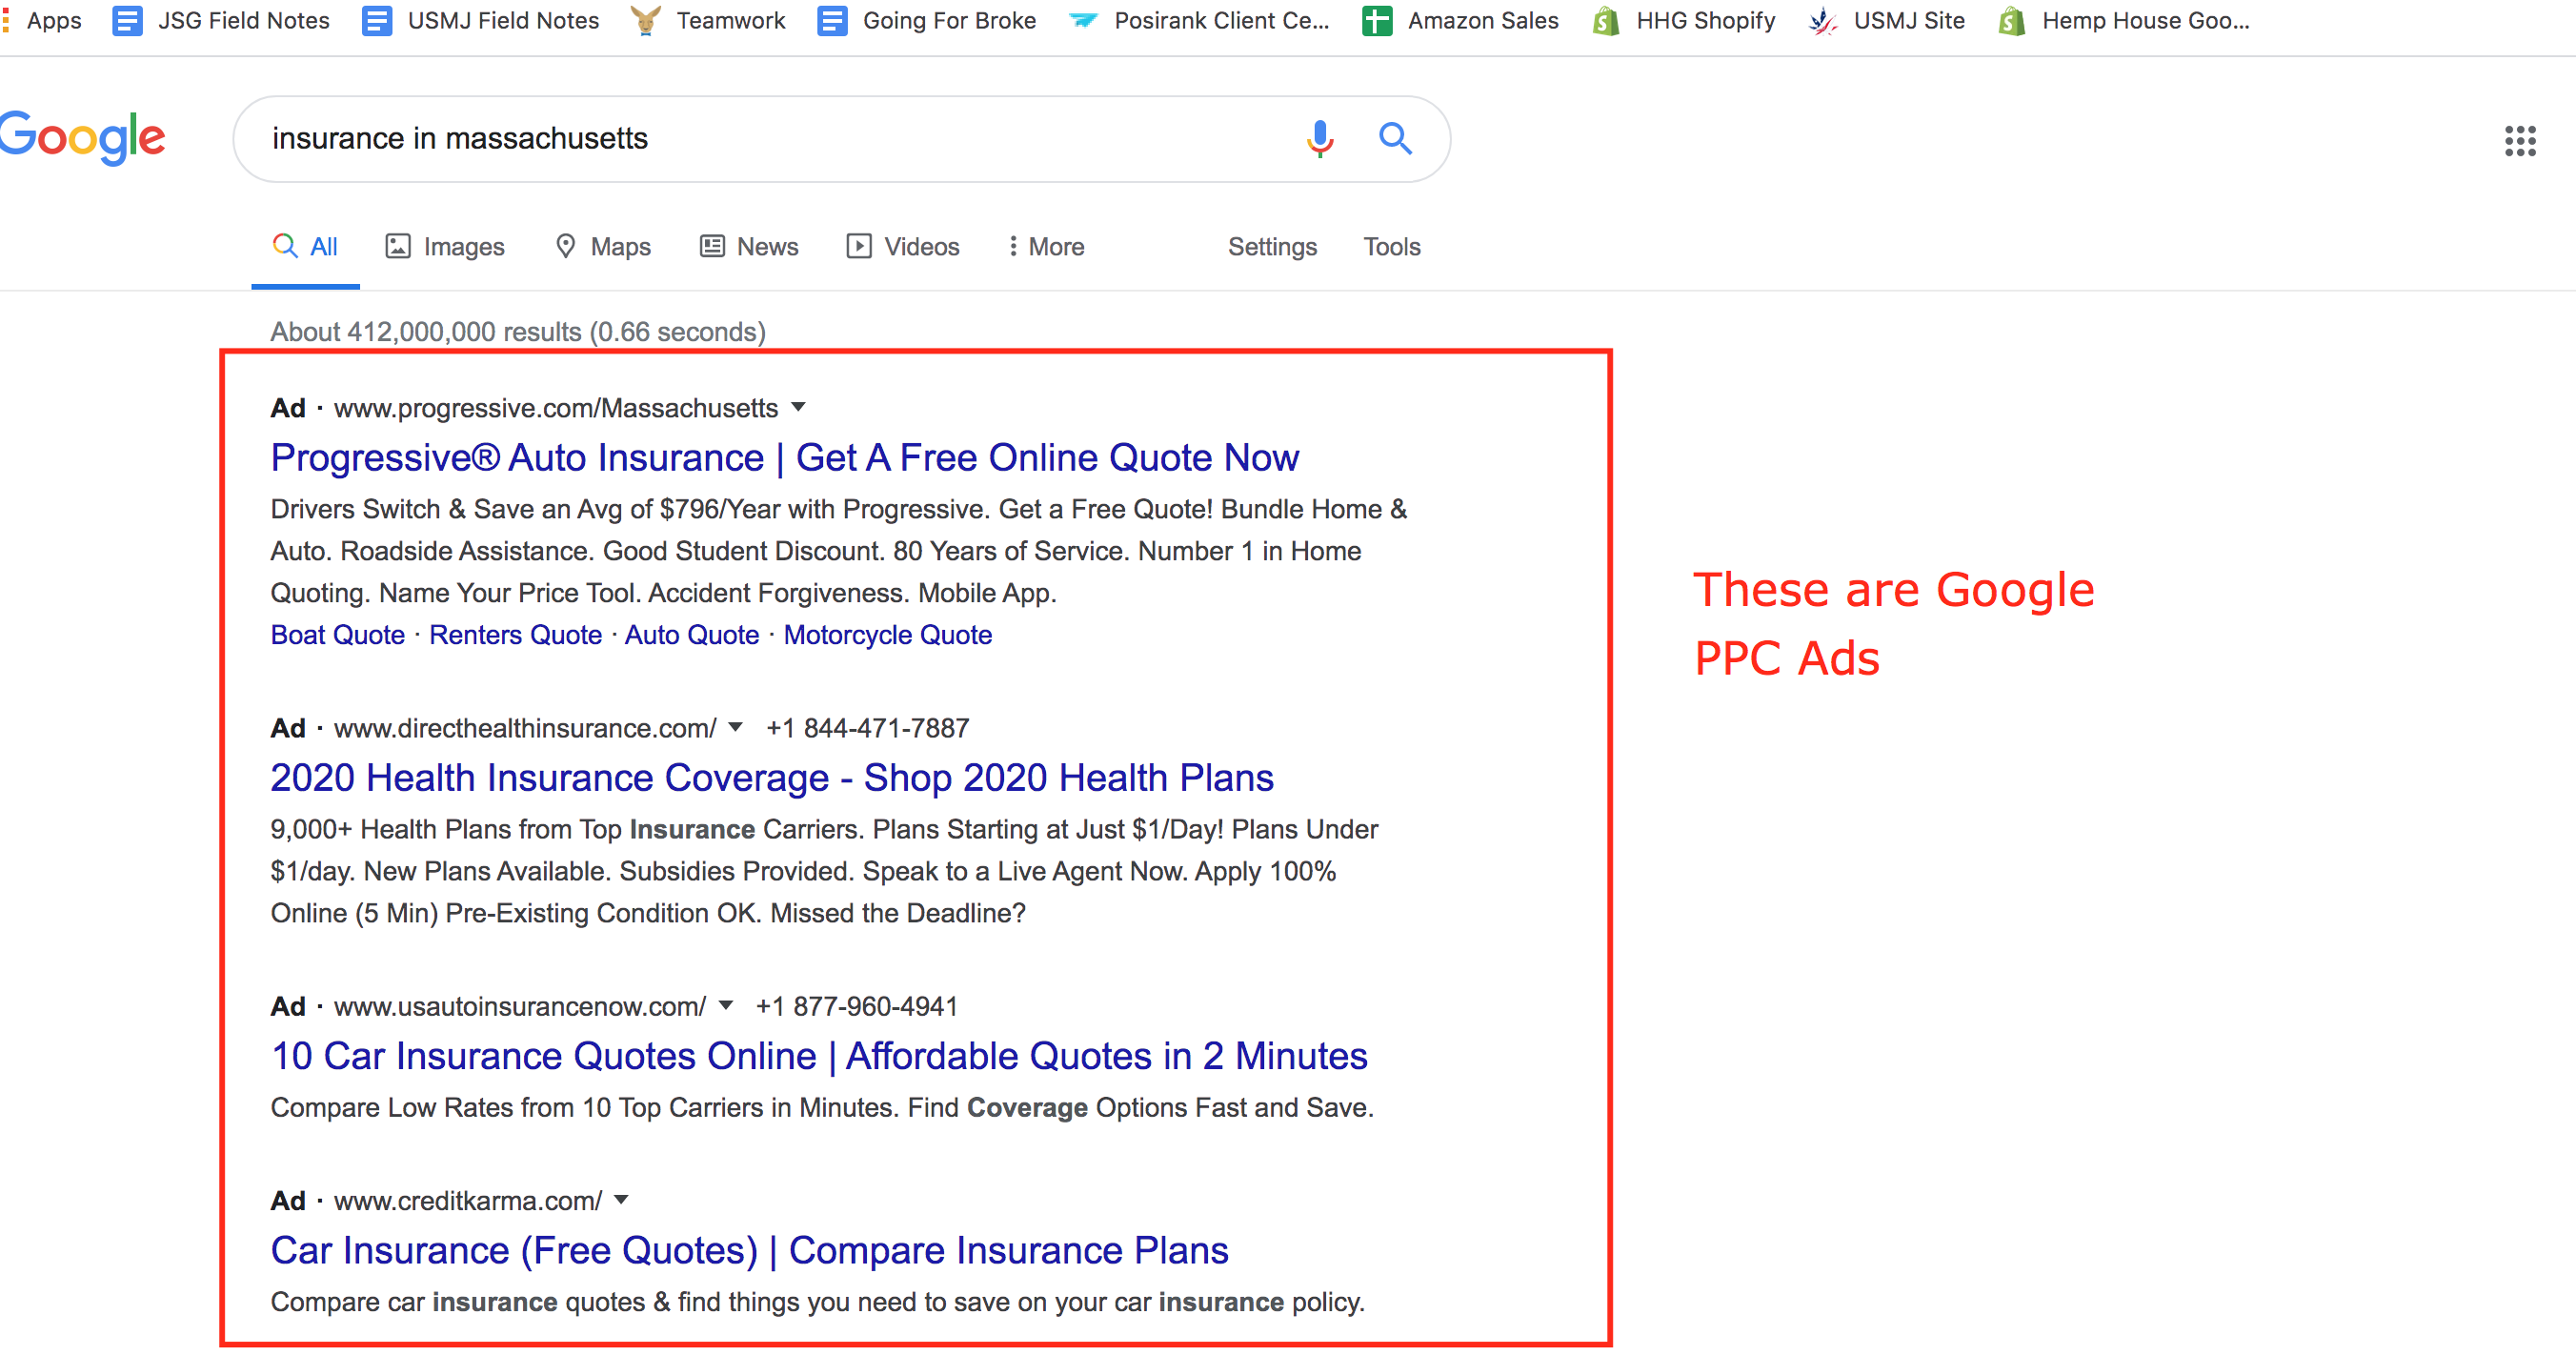Open 2020 Health Insurance Coverage ad

click(x=771, y=777)
